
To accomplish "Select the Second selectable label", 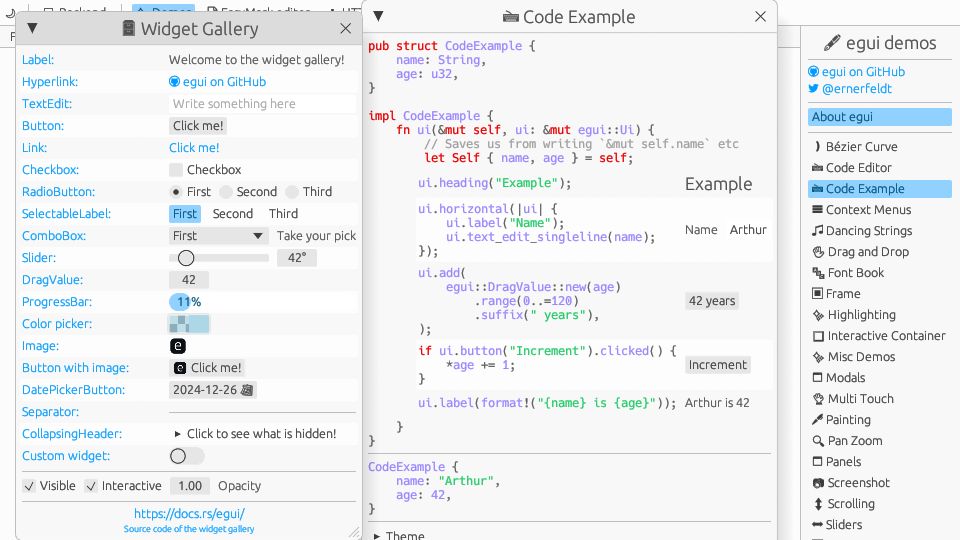I will pyautogui.click(x=233, y=214).
